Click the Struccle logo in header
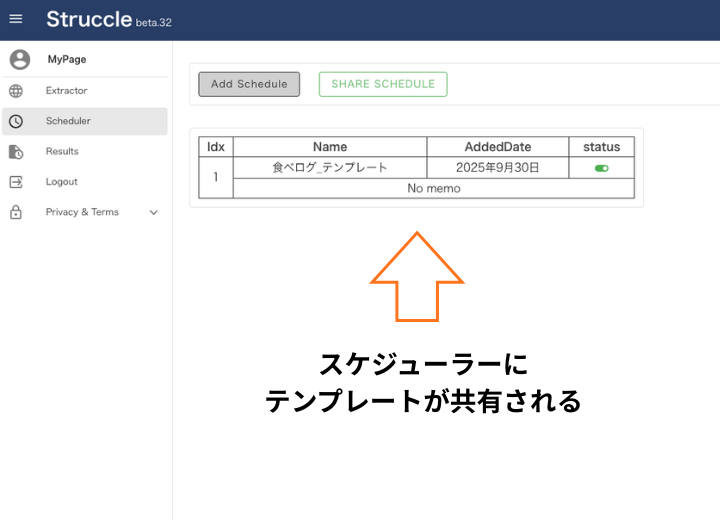 pos(89,19)
